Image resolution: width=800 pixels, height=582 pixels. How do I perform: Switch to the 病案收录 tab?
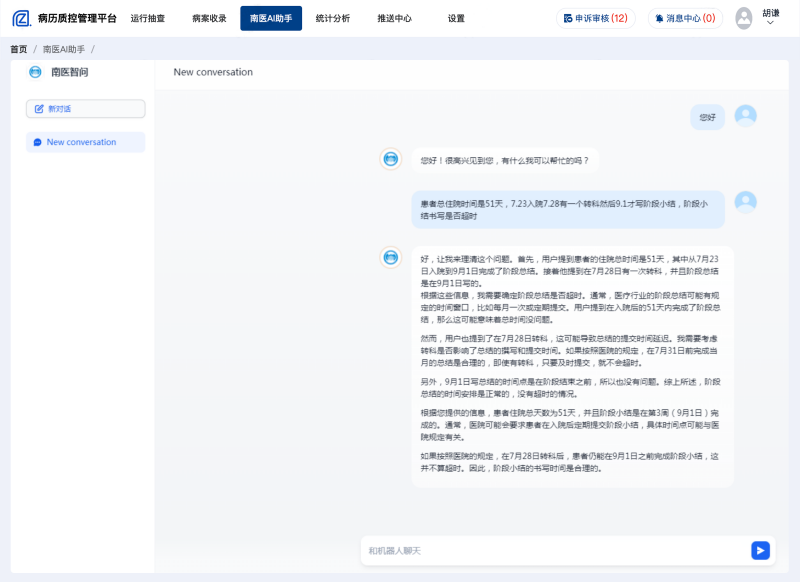[x=209, y=18]
